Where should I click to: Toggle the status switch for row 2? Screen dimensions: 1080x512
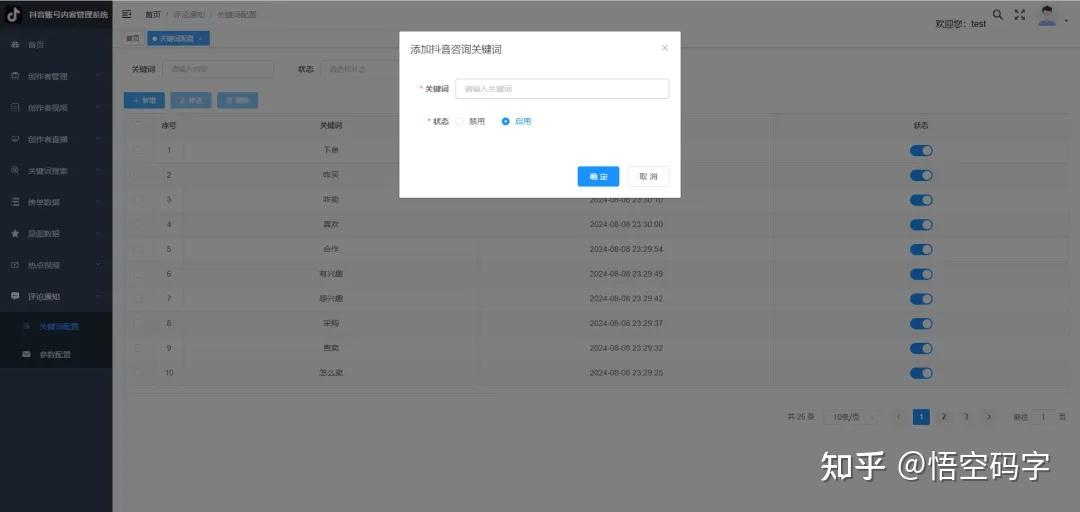point(921,175)
